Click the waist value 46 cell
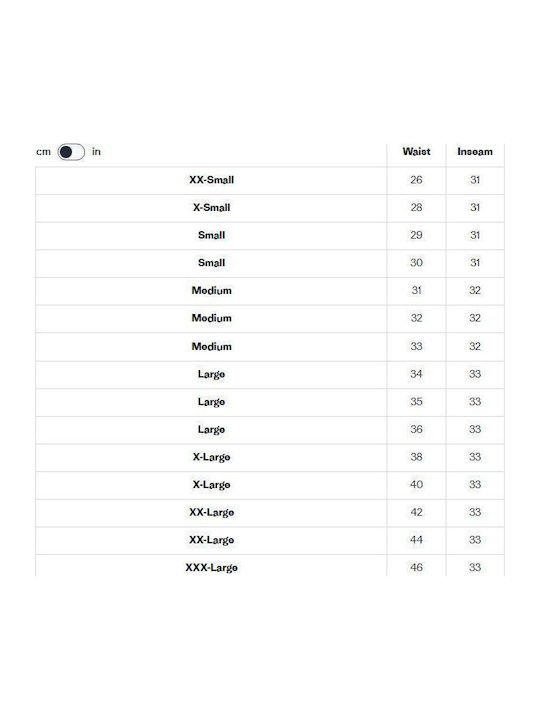The width and height of the screenshot is (540, 720). tap(416, 565)
